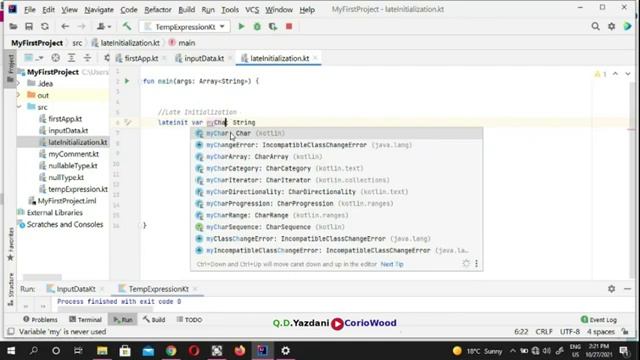Open the VCS menu
Screen dimensions: 640x360
pos(252,9)
